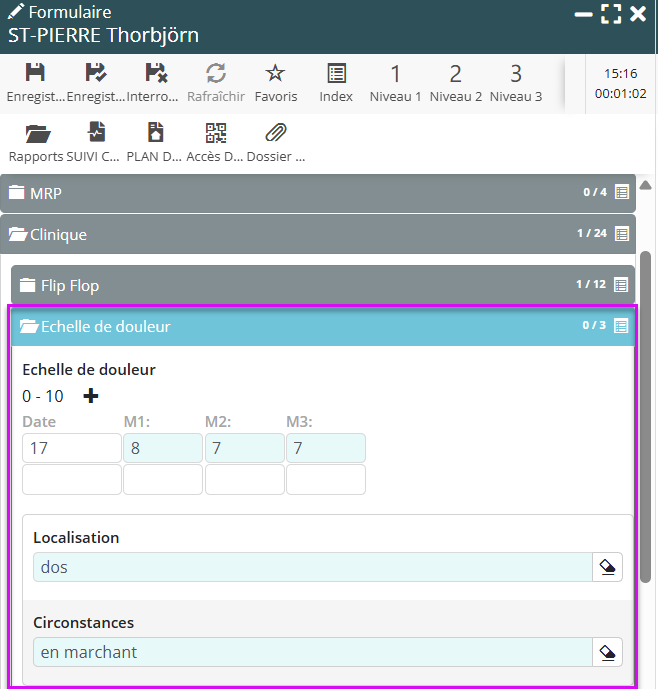Screen dimensions: 658x689
Task: Open the Rapports folder icon
Action: 37,133
